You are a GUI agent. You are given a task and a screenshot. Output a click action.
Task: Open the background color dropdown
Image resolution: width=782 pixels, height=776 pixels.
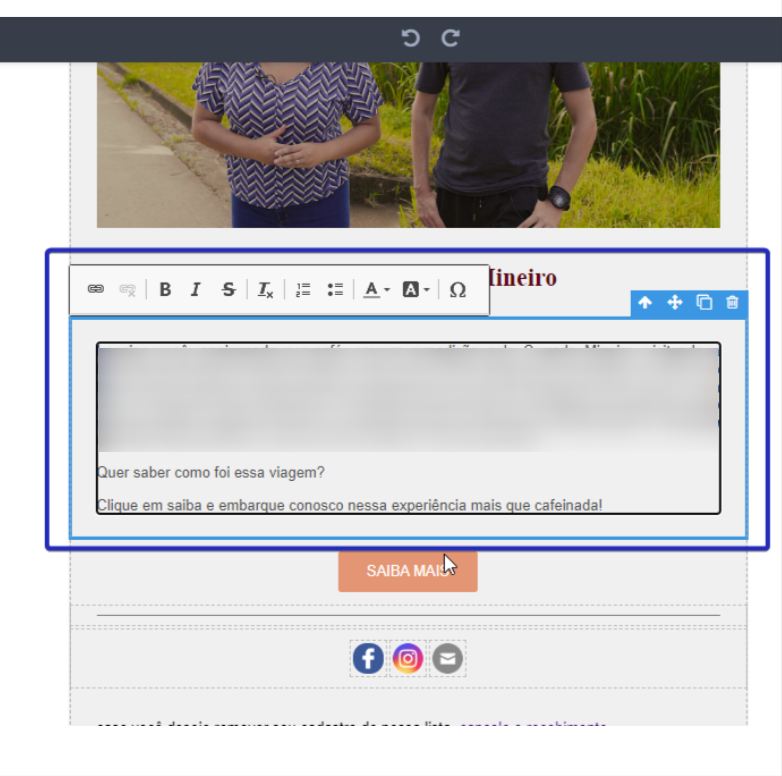[x=416, y=289]
